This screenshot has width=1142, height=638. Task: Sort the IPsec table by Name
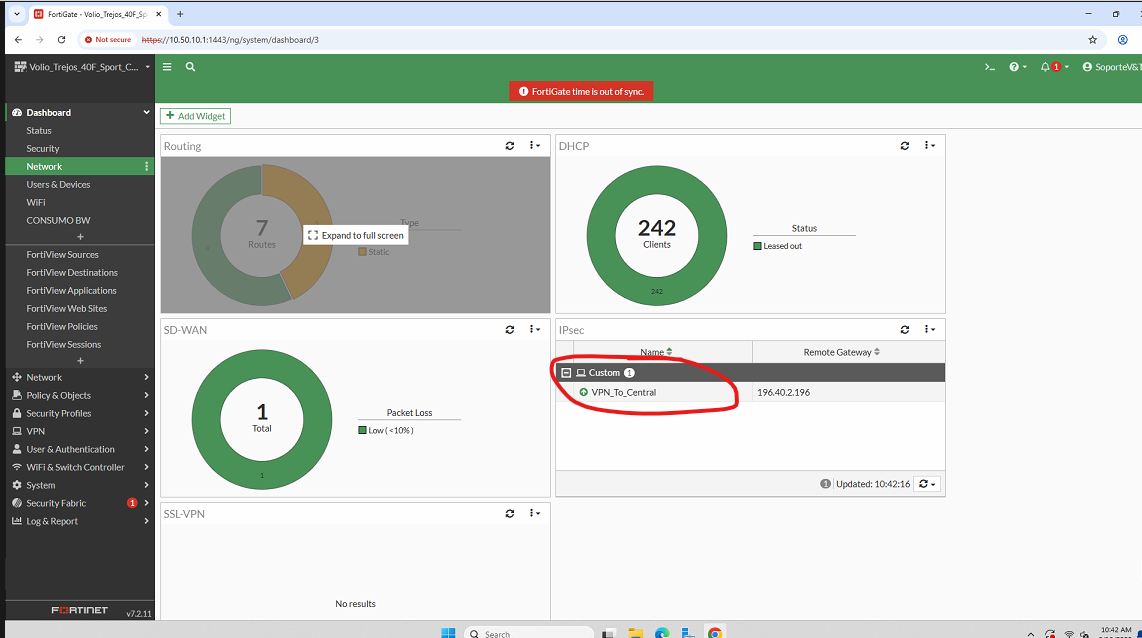[655, 353]
